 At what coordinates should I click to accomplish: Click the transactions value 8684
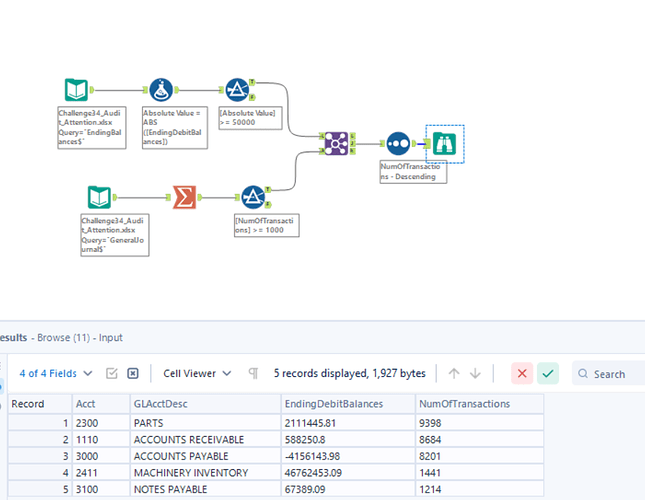(479, 440)
